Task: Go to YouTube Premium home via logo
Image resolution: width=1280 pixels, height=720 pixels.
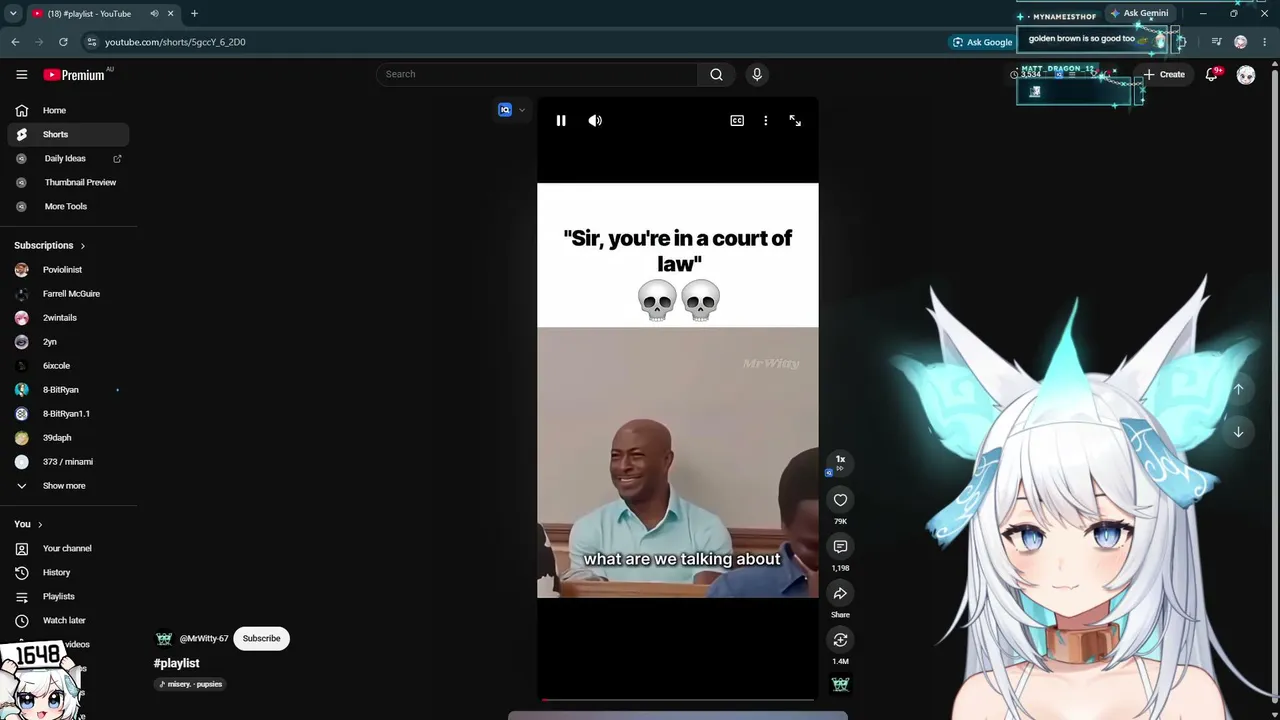Action: point(75,75)
